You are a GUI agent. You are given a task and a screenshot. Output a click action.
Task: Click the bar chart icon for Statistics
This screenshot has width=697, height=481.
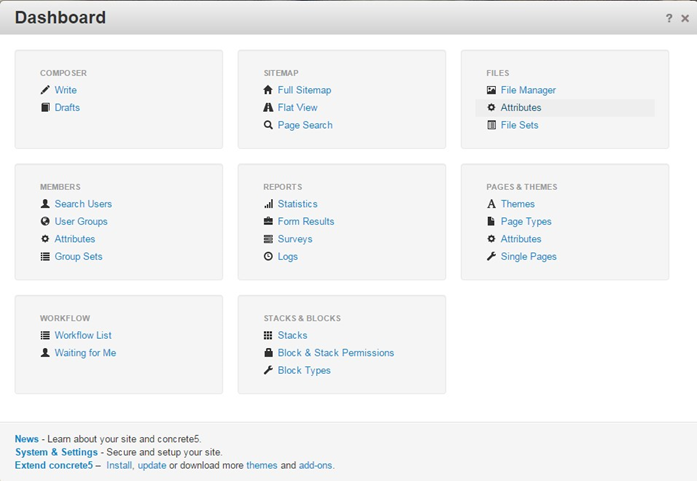click(x=268, y=204)
